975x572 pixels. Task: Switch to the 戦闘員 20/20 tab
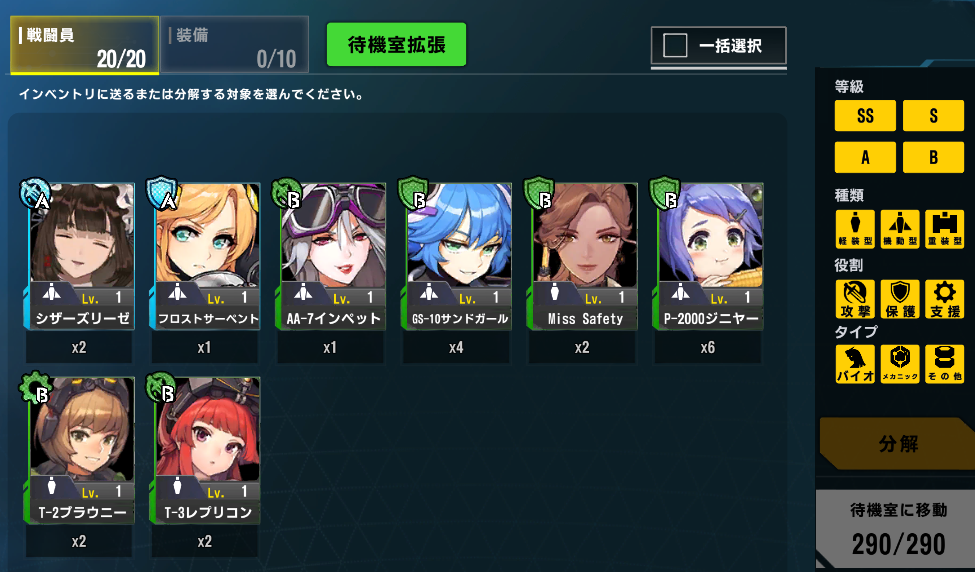coord(85,45)
